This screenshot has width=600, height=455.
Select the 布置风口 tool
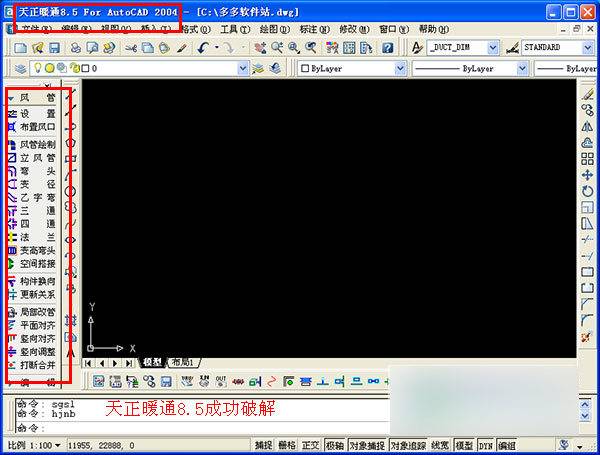[x=32, y=127]
